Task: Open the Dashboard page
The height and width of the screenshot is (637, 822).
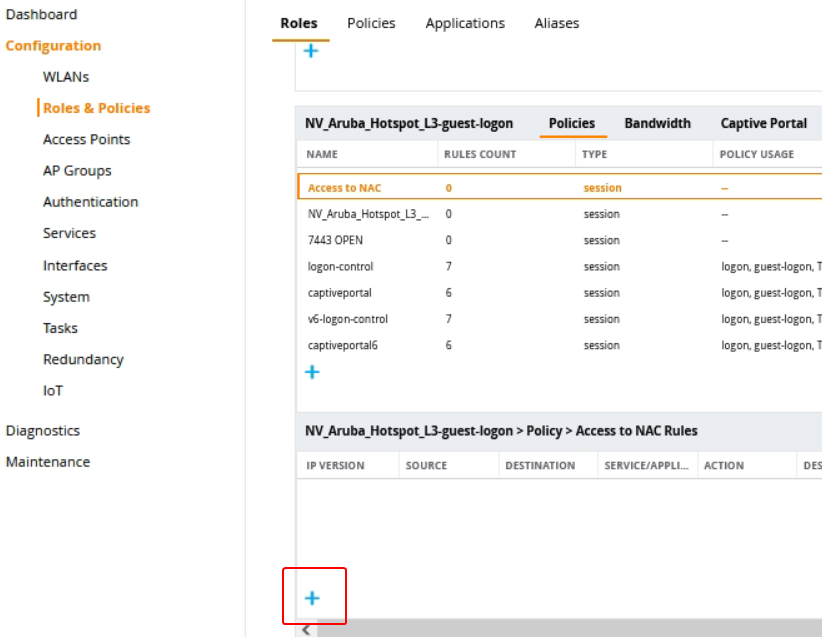Action: point(41,14)
